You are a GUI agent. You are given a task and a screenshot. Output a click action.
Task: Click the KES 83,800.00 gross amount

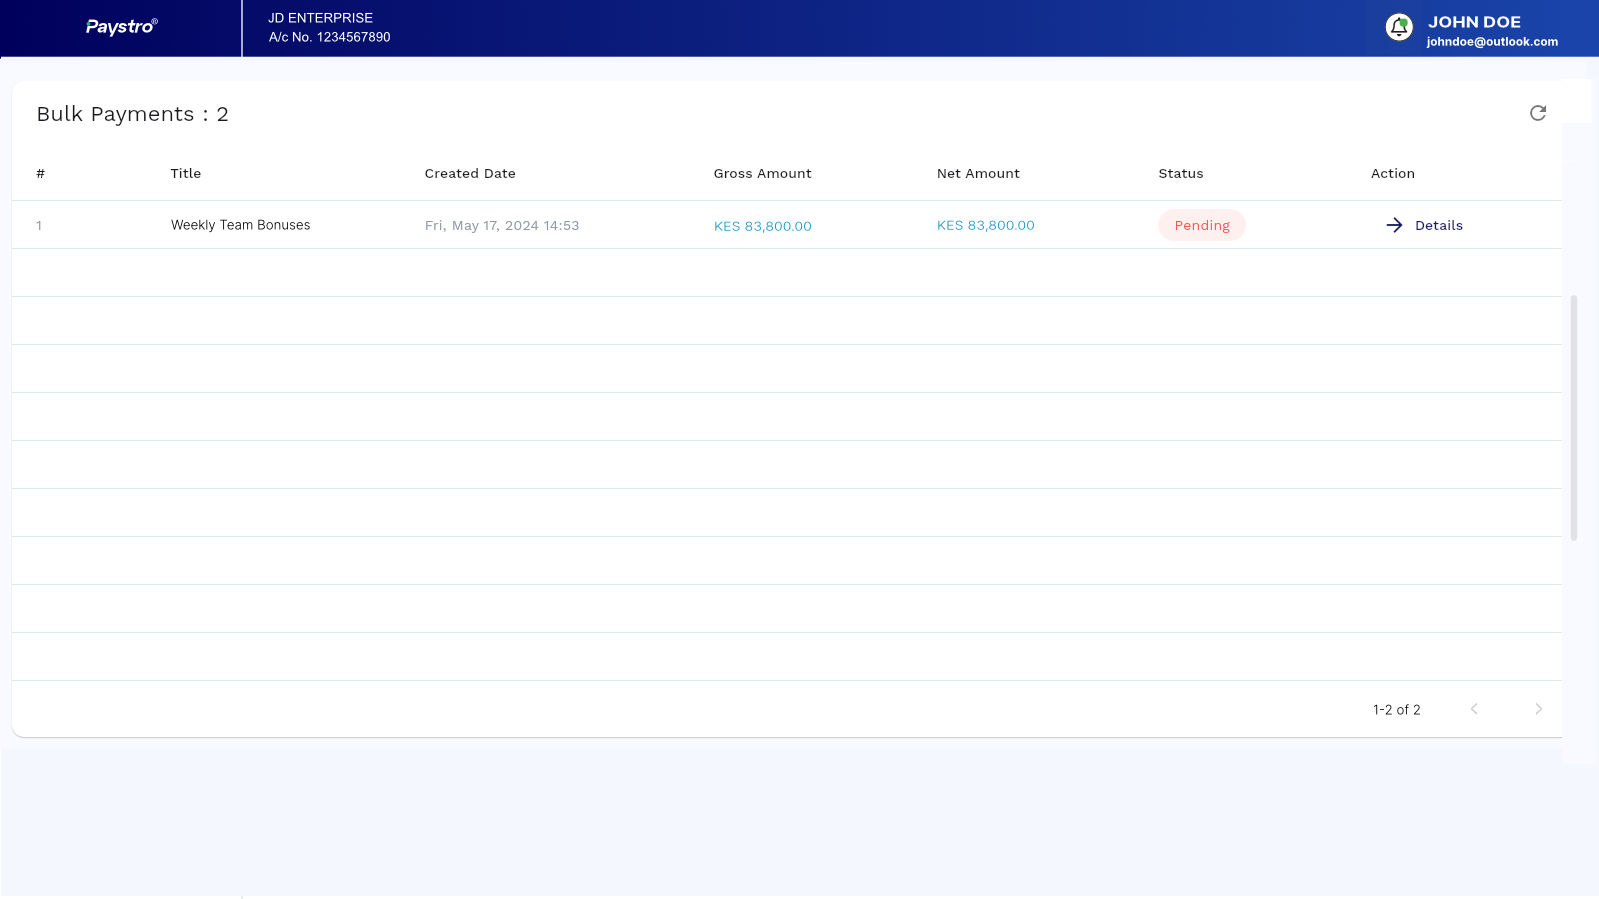pyautogui.click(x=762, y=226)
